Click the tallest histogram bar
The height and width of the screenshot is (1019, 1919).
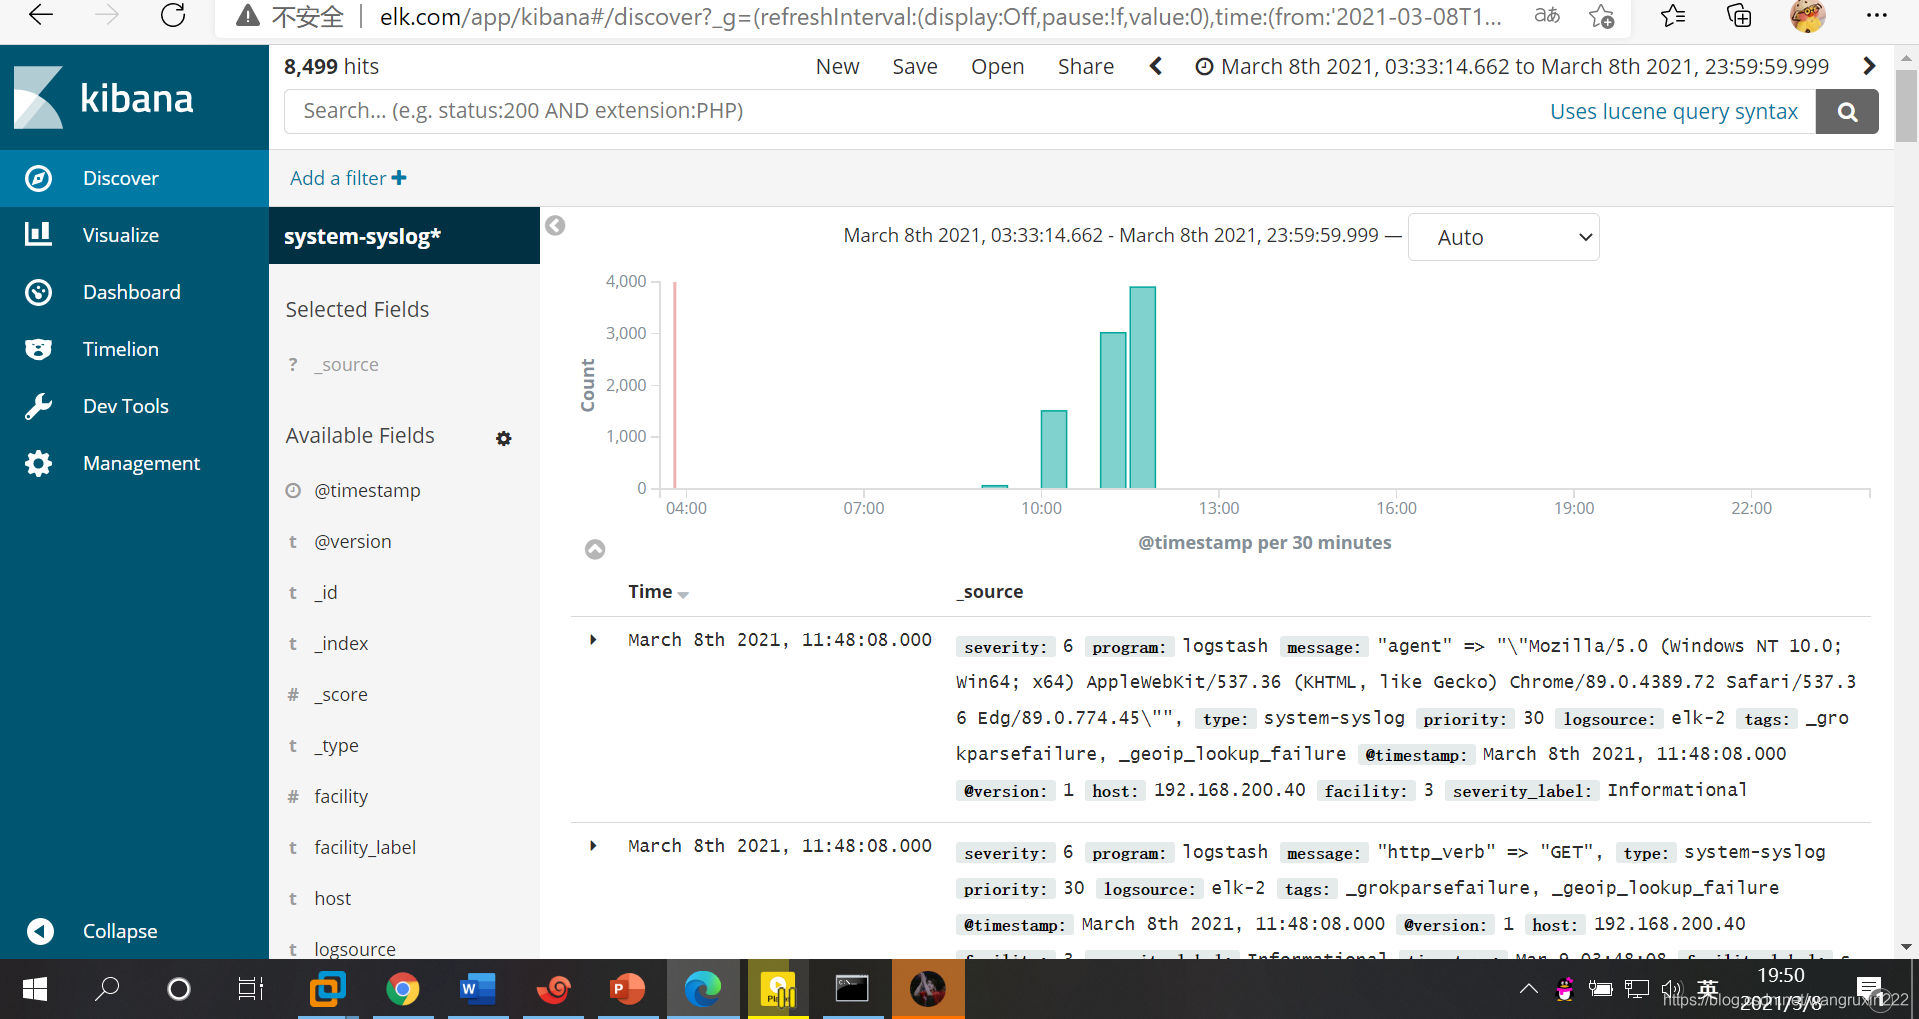1143,388
